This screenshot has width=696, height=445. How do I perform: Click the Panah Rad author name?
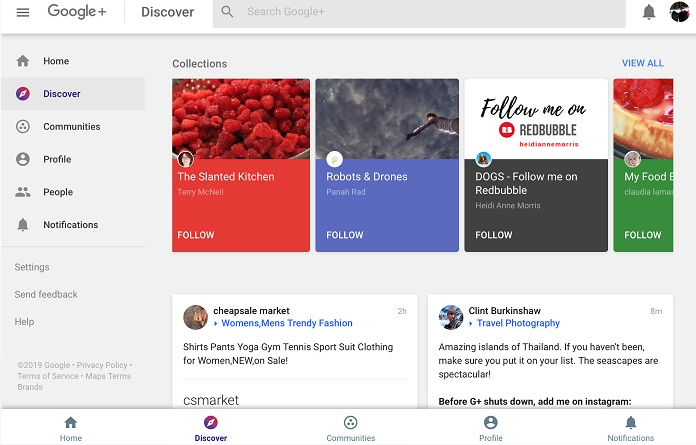(346, 192)
